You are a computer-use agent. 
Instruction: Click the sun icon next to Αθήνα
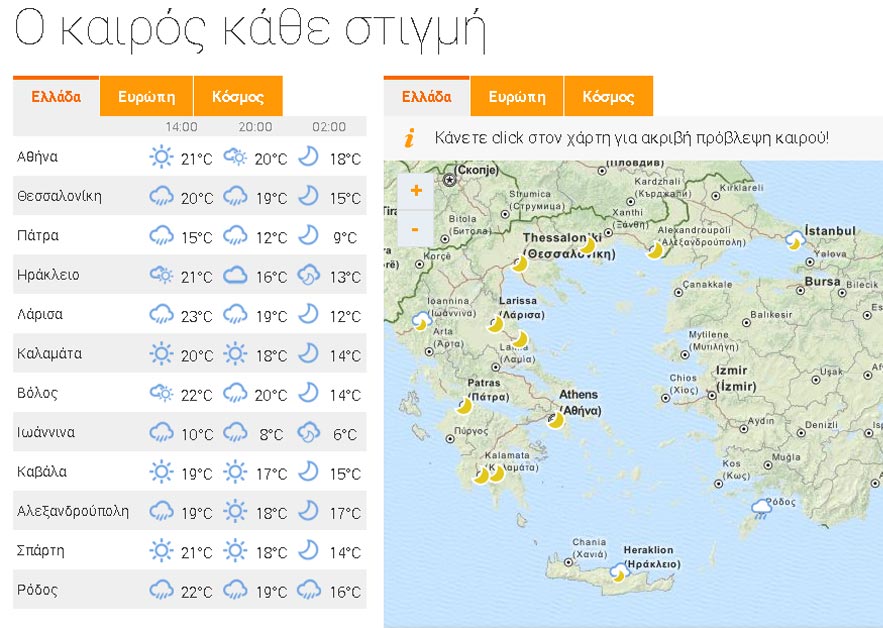click(162, 157)
